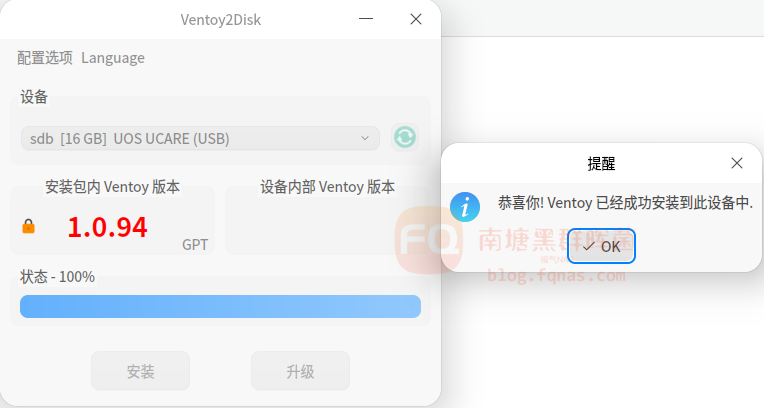Minimize the Ventoy2Disk window
The height and width of the screenshot is (408, 764).
click(366, 19)
